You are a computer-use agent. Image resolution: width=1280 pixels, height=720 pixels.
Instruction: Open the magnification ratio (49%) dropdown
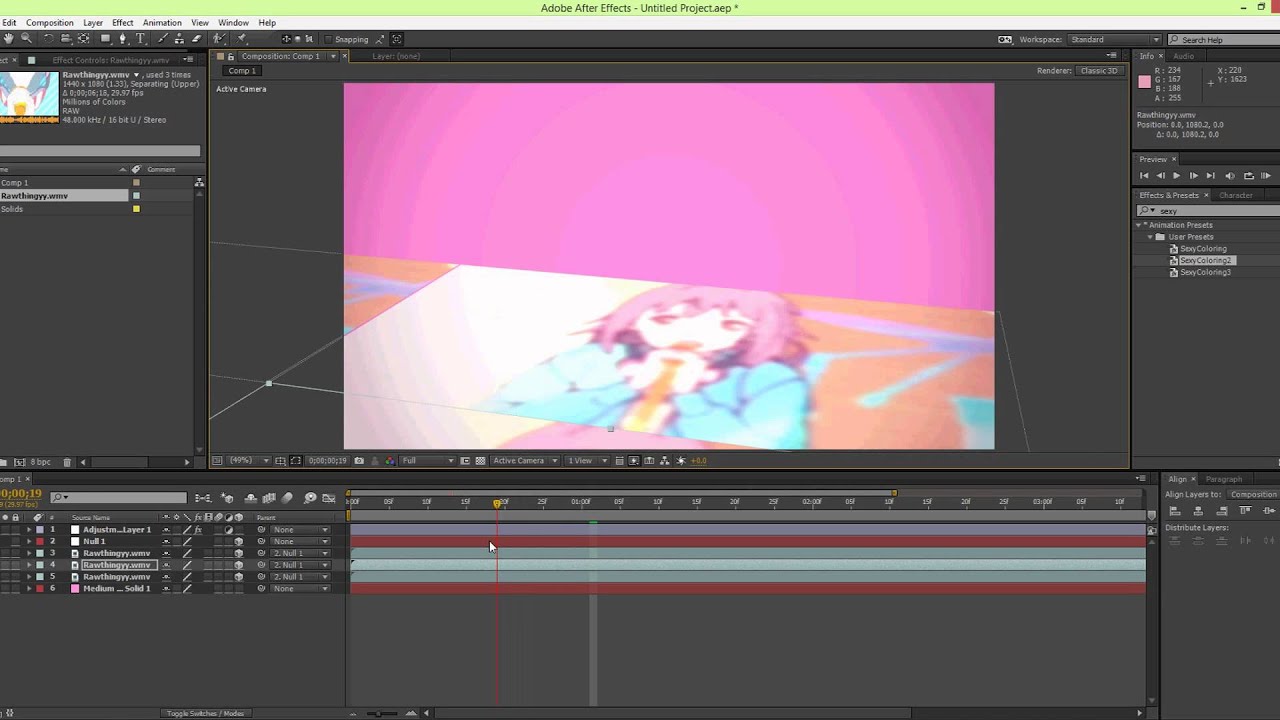point(250,461)
